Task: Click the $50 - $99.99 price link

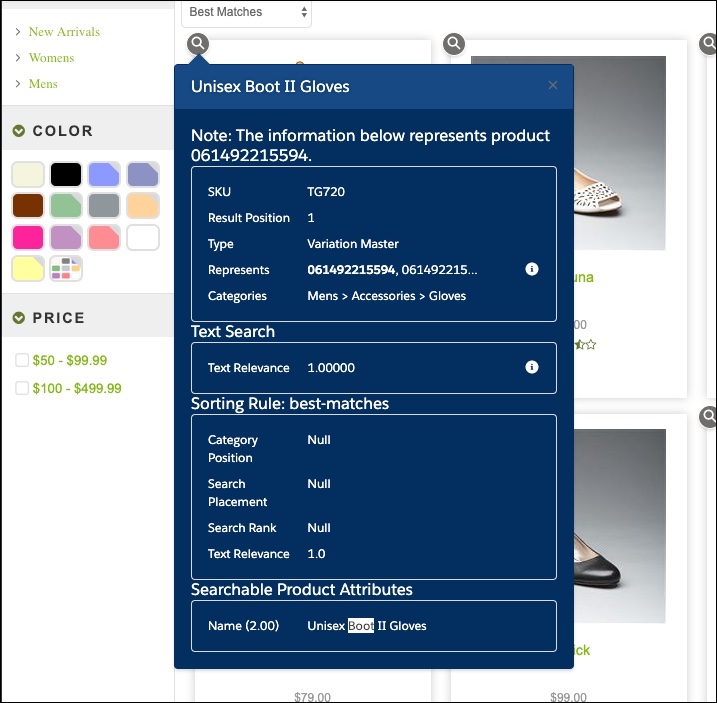Action: click(69, 360)
